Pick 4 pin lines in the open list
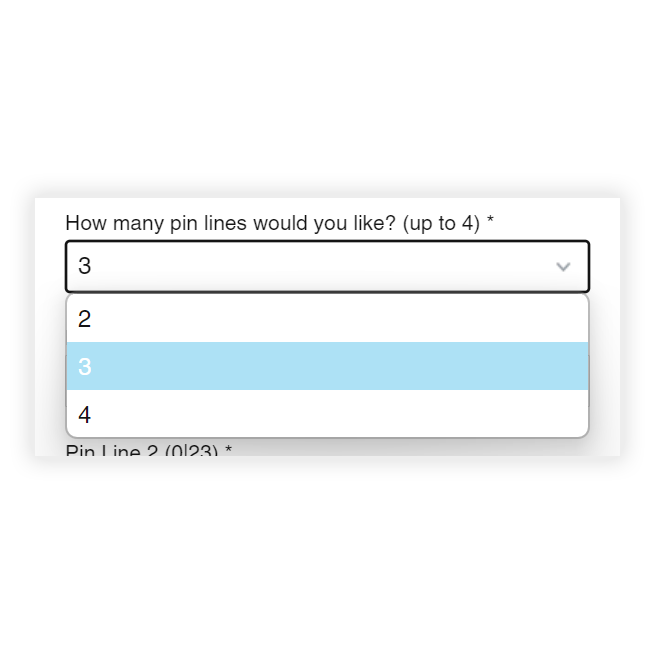Viewport: 655px width, 655px height. pyautogui.click(x=327, y=414)
